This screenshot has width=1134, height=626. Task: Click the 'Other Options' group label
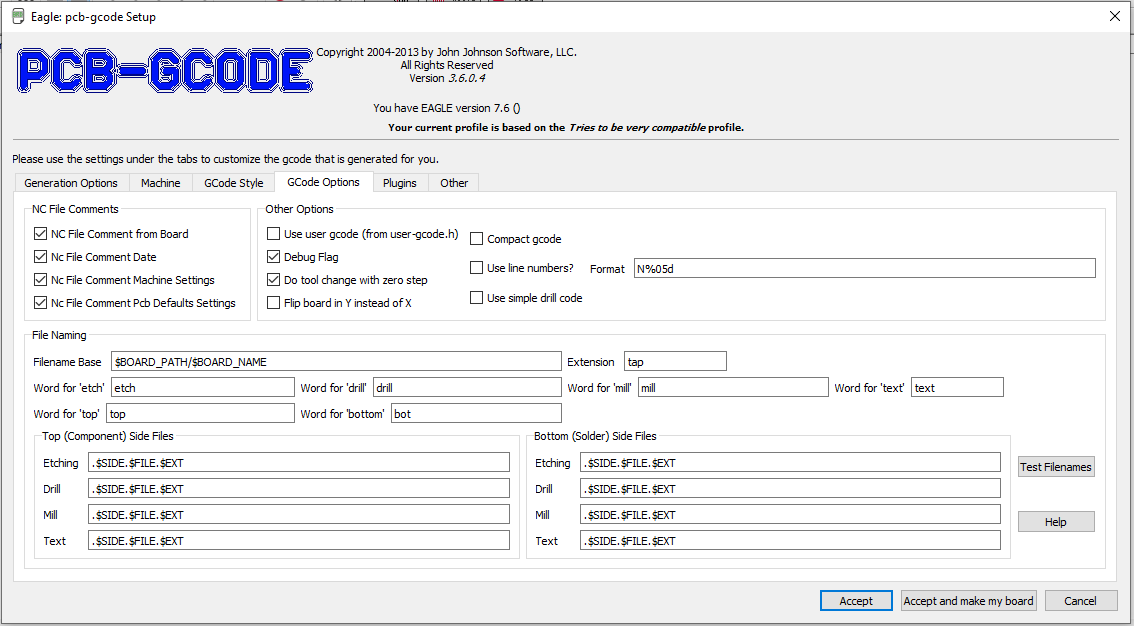pyautogui.click(x=299, y=209)
